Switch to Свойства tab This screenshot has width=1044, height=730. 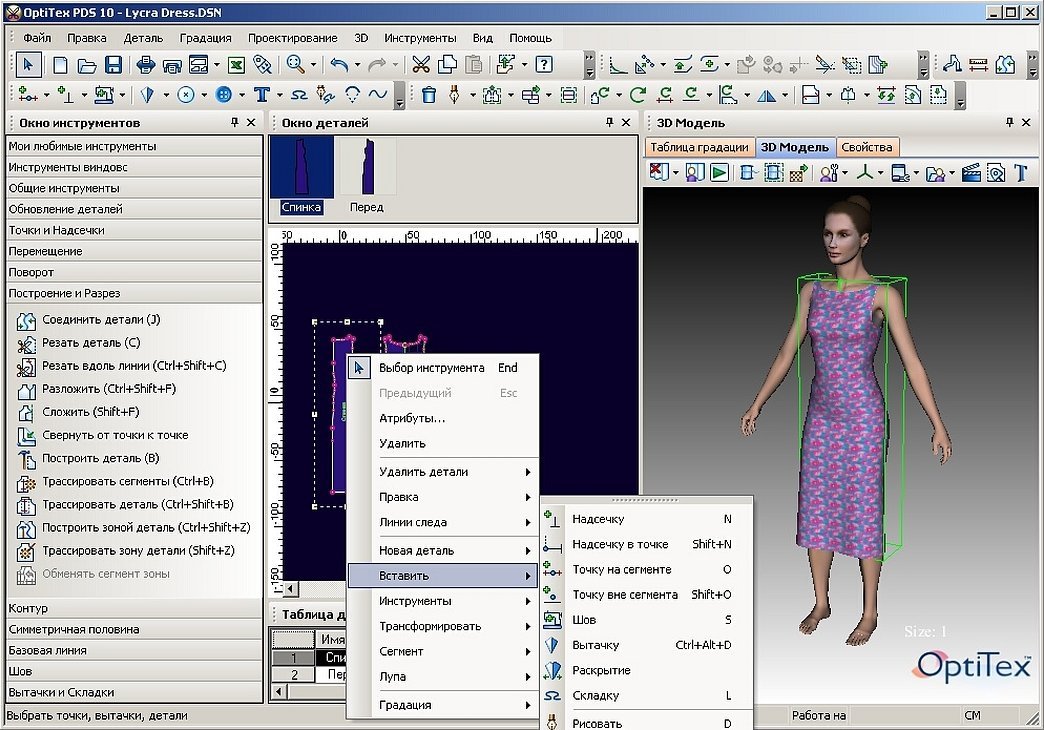(x=866, y=147)
